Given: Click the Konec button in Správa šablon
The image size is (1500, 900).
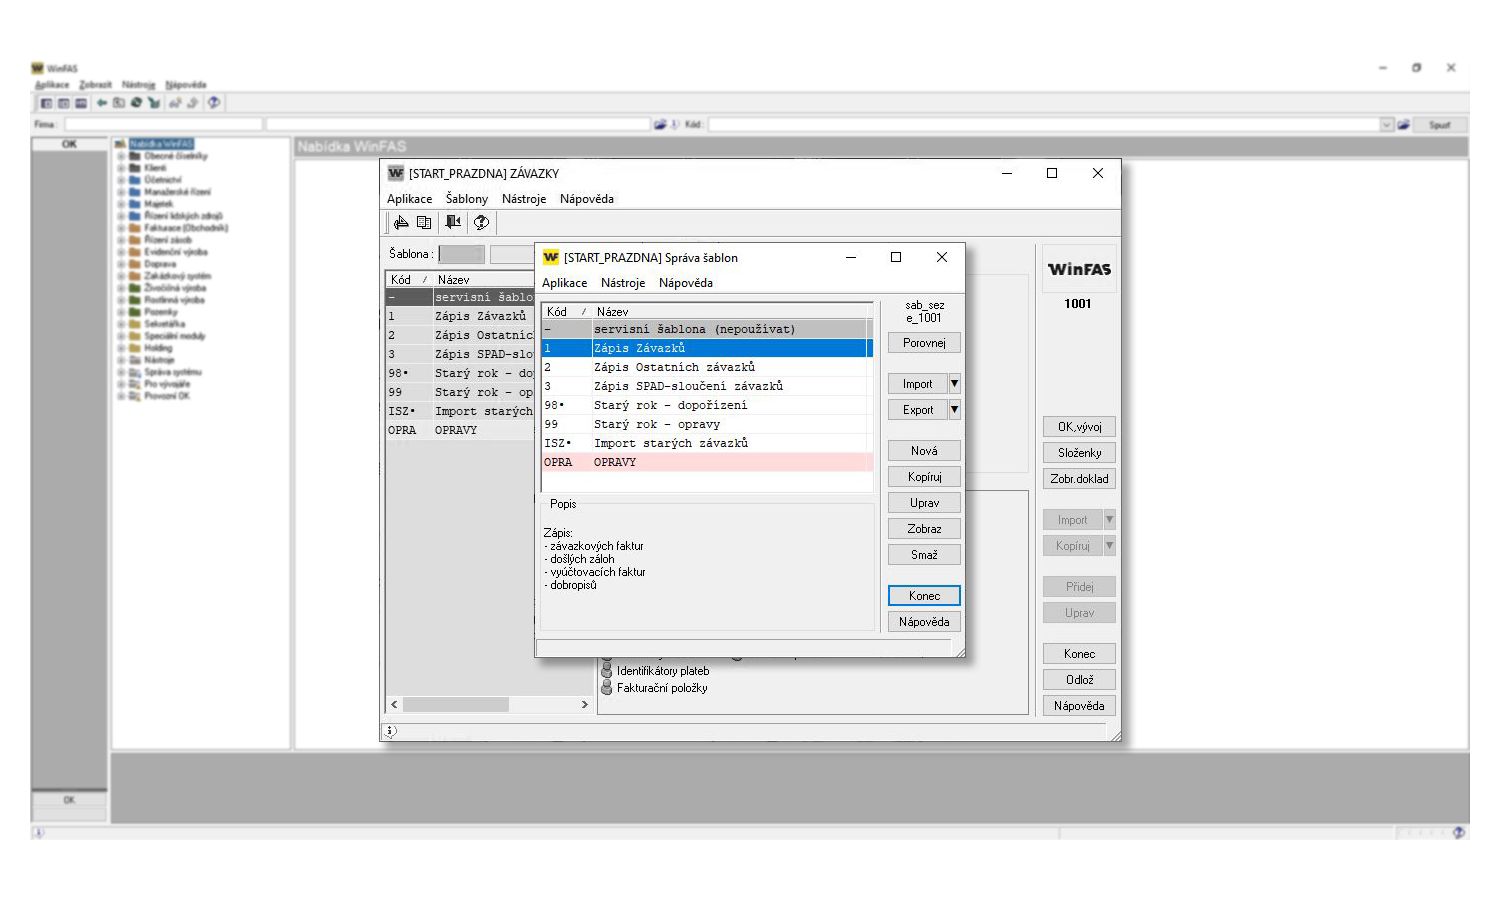Looking at the screenshot, I should tap(924, 596).
